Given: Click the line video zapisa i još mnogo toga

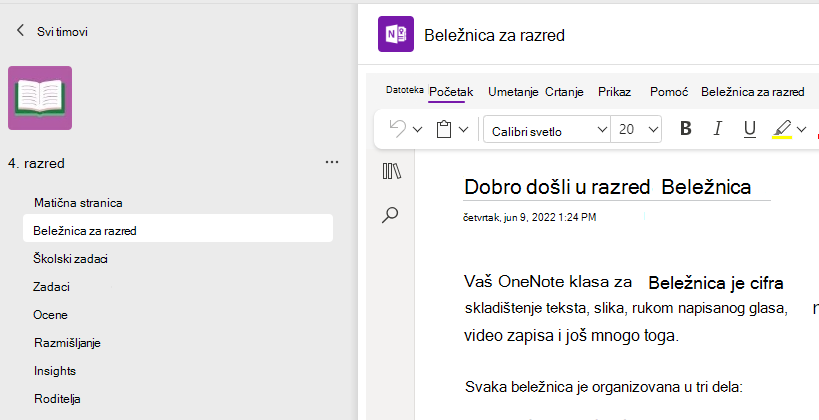Looking at the screenshot, I should tap(571, 335).
